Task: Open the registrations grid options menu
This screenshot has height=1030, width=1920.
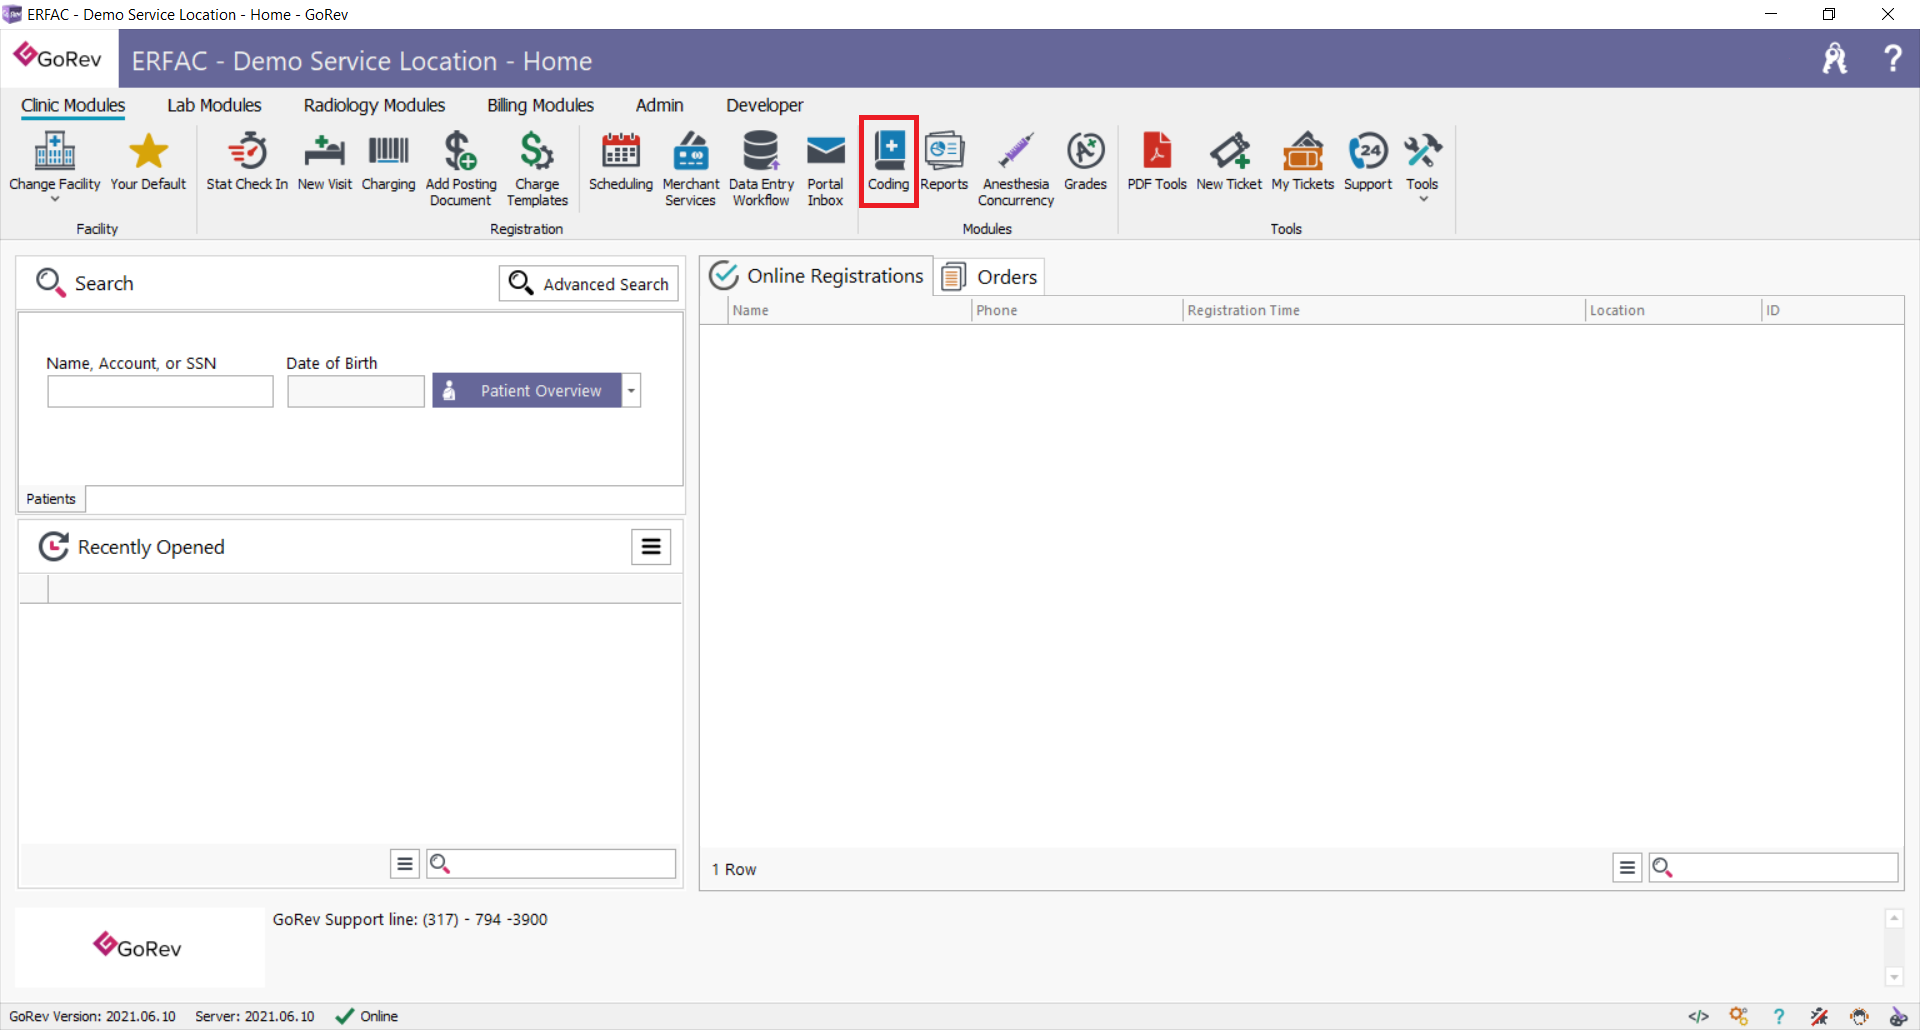Action: click(x=1627, y=867)
